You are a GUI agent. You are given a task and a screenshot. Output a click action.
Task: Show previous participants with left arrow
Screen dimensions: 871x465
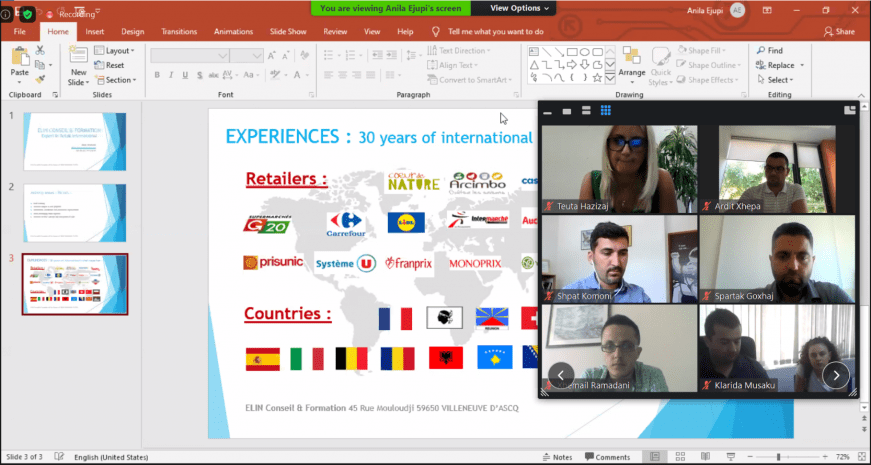click(561, 376)
